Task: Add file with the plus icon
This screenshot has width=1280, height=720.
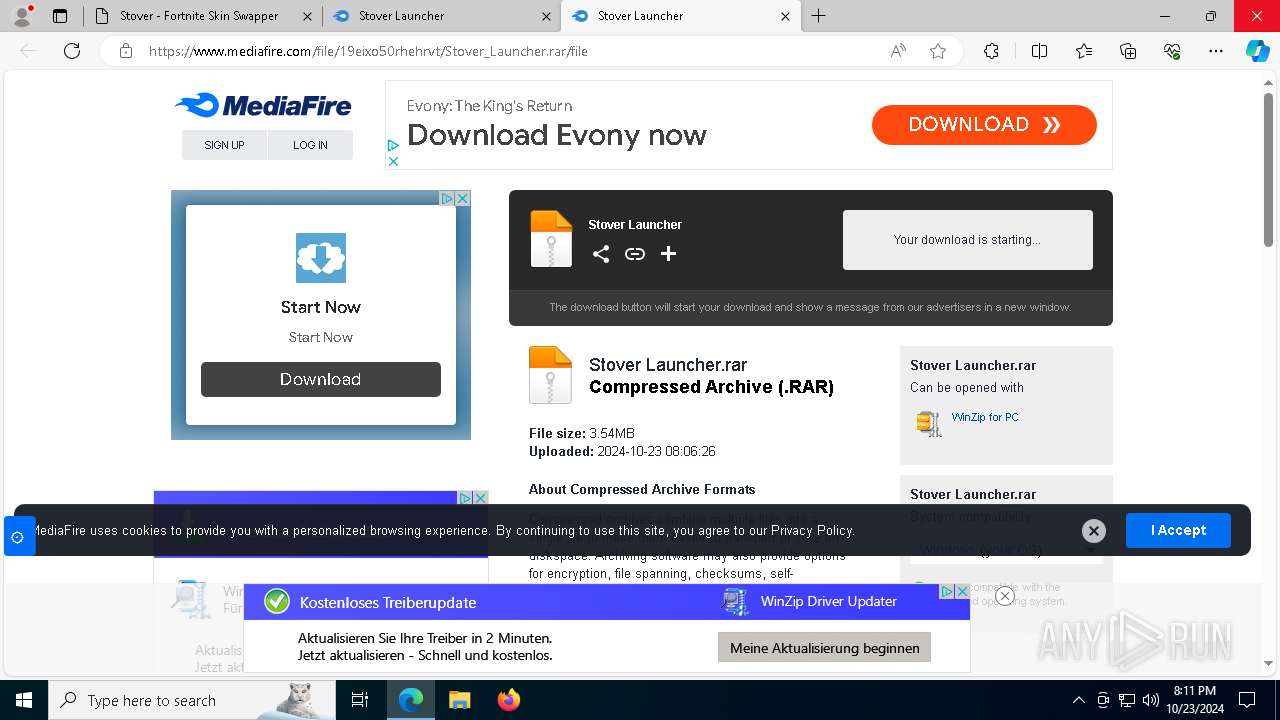Action: click(x=669, y=254)
